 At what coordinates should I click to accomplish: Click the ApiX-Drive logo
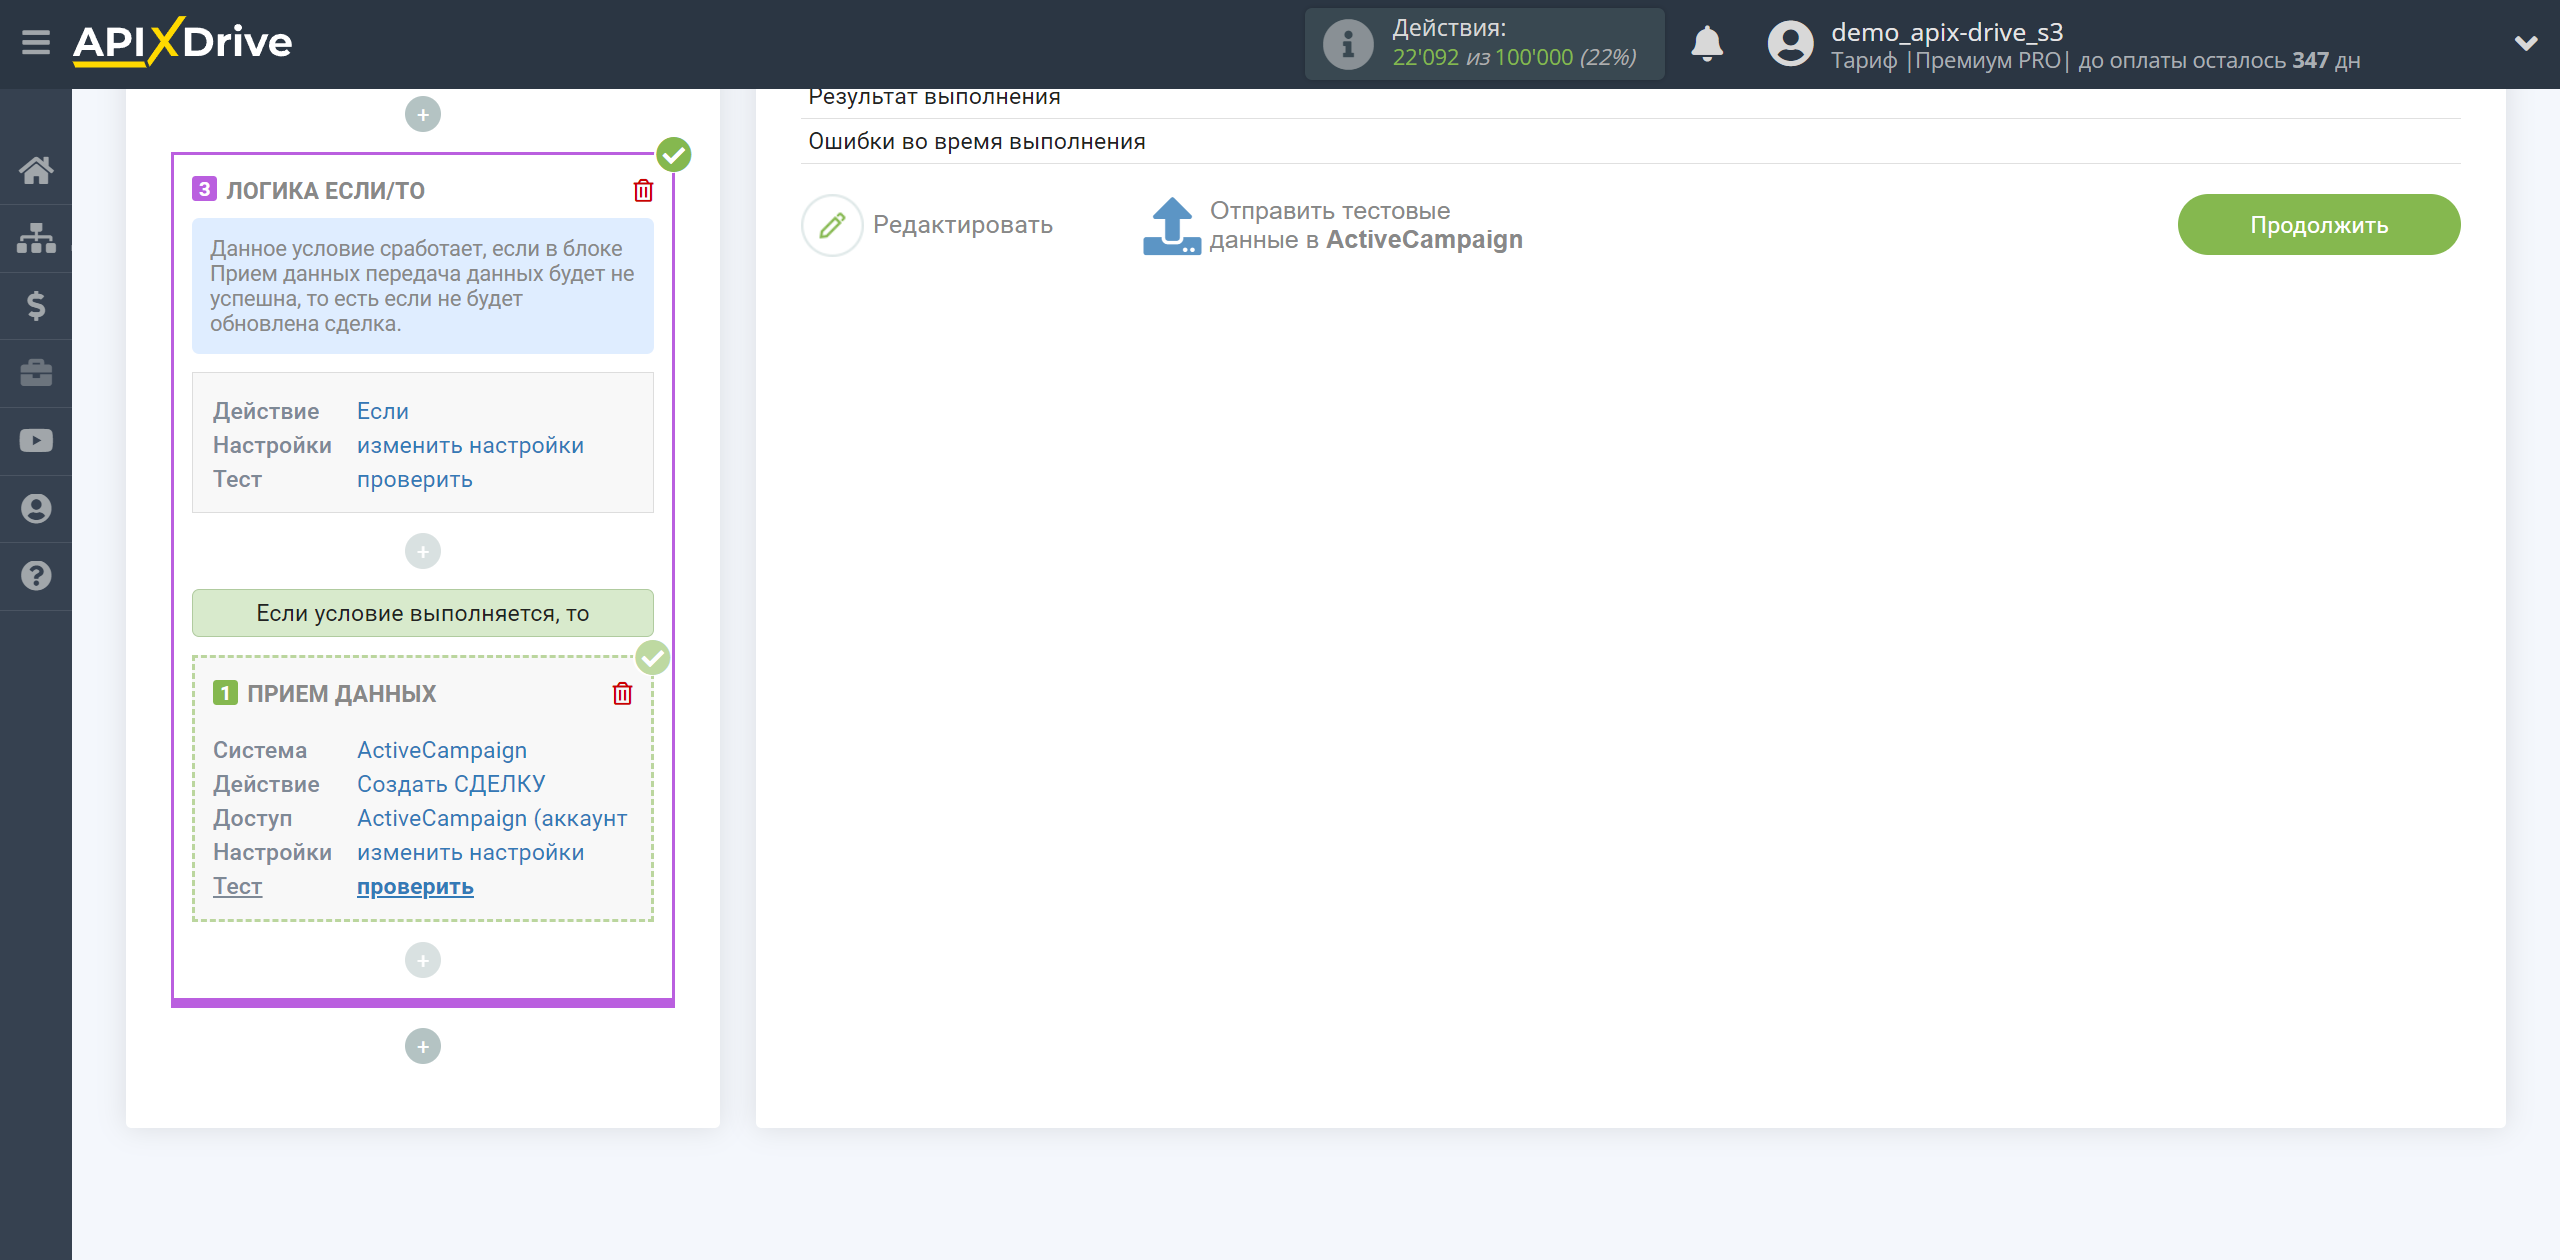(182, 43)
